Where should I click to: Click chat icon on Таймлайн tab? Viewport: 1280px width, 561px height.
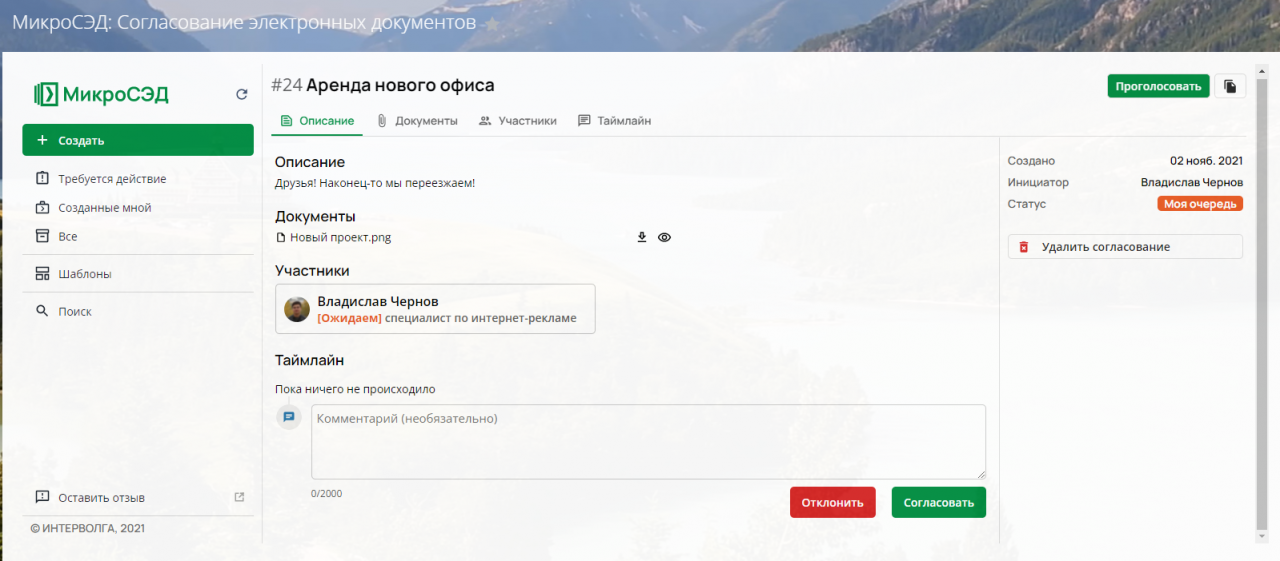[584, 120]
